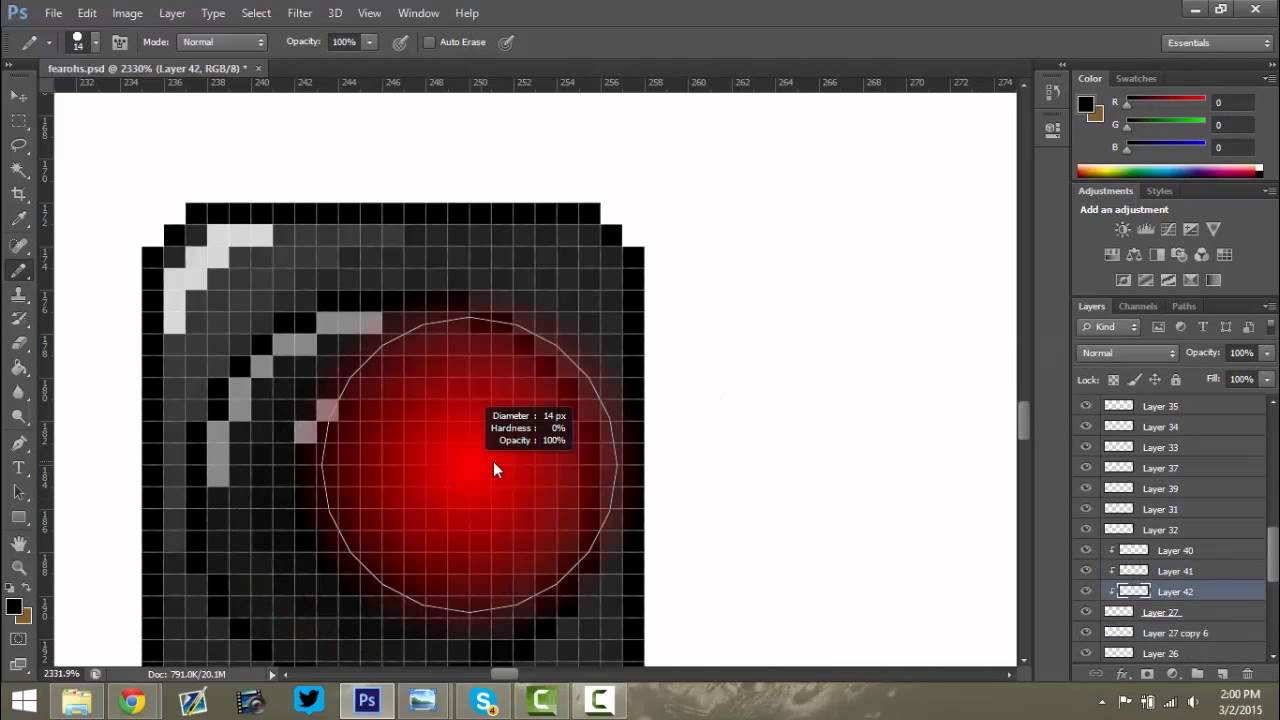Hide Layer 37

tap(1086, 468)
